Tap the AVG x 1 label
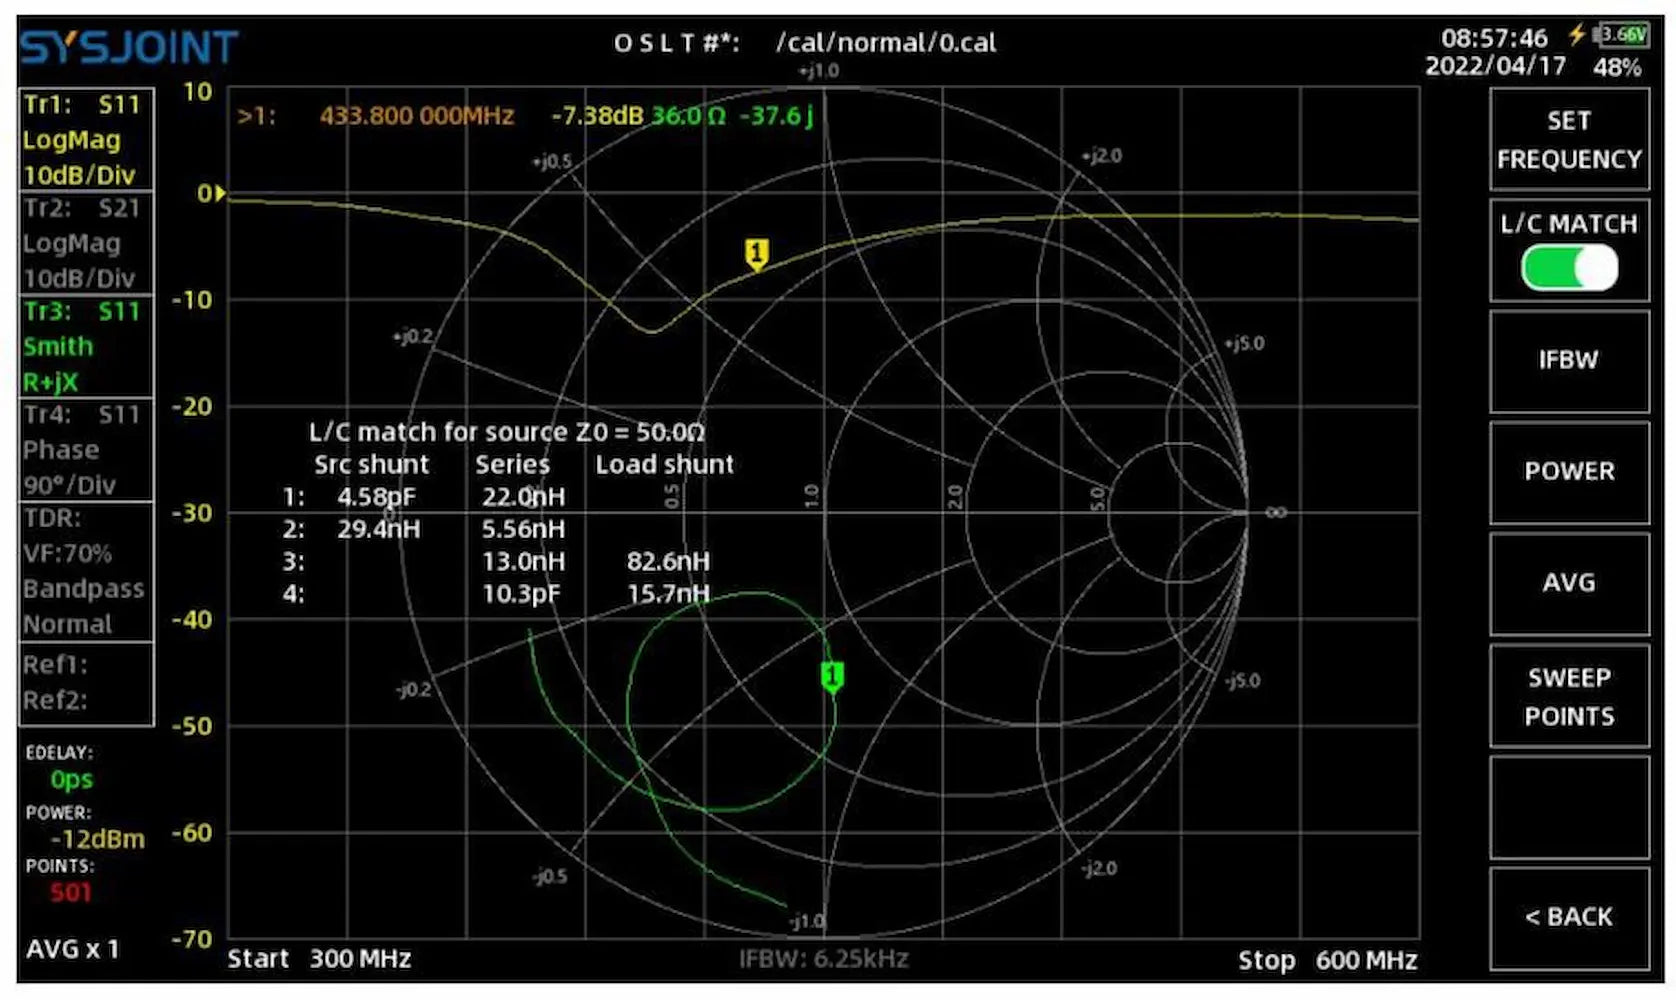Viewport: 1676px width, 1000px height. point(72,949)
